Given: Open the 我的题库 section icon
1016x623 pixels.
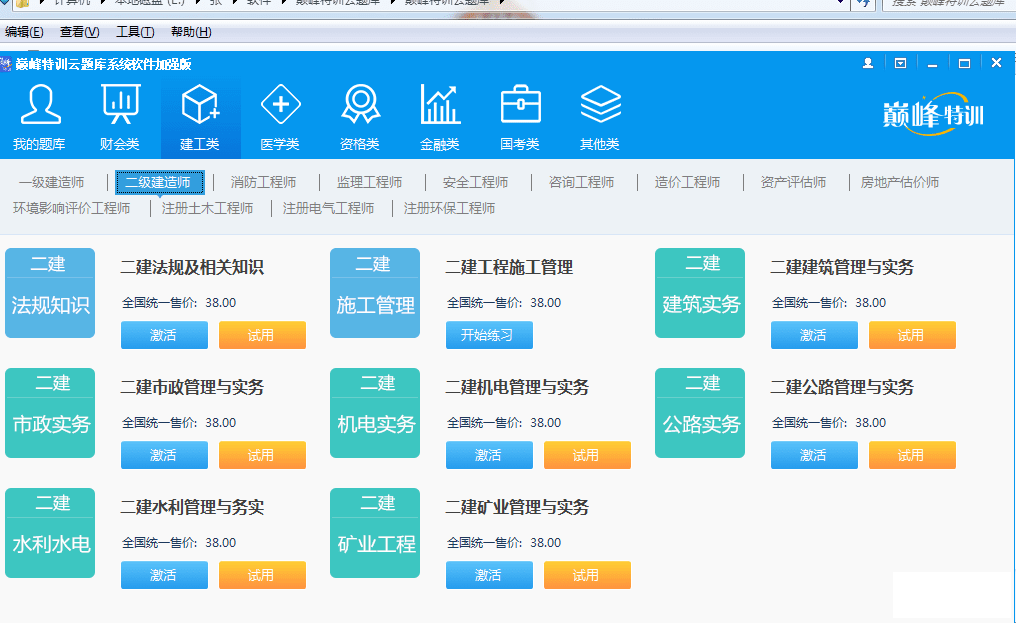Looking at the screenshot, I should pos(40,105).
